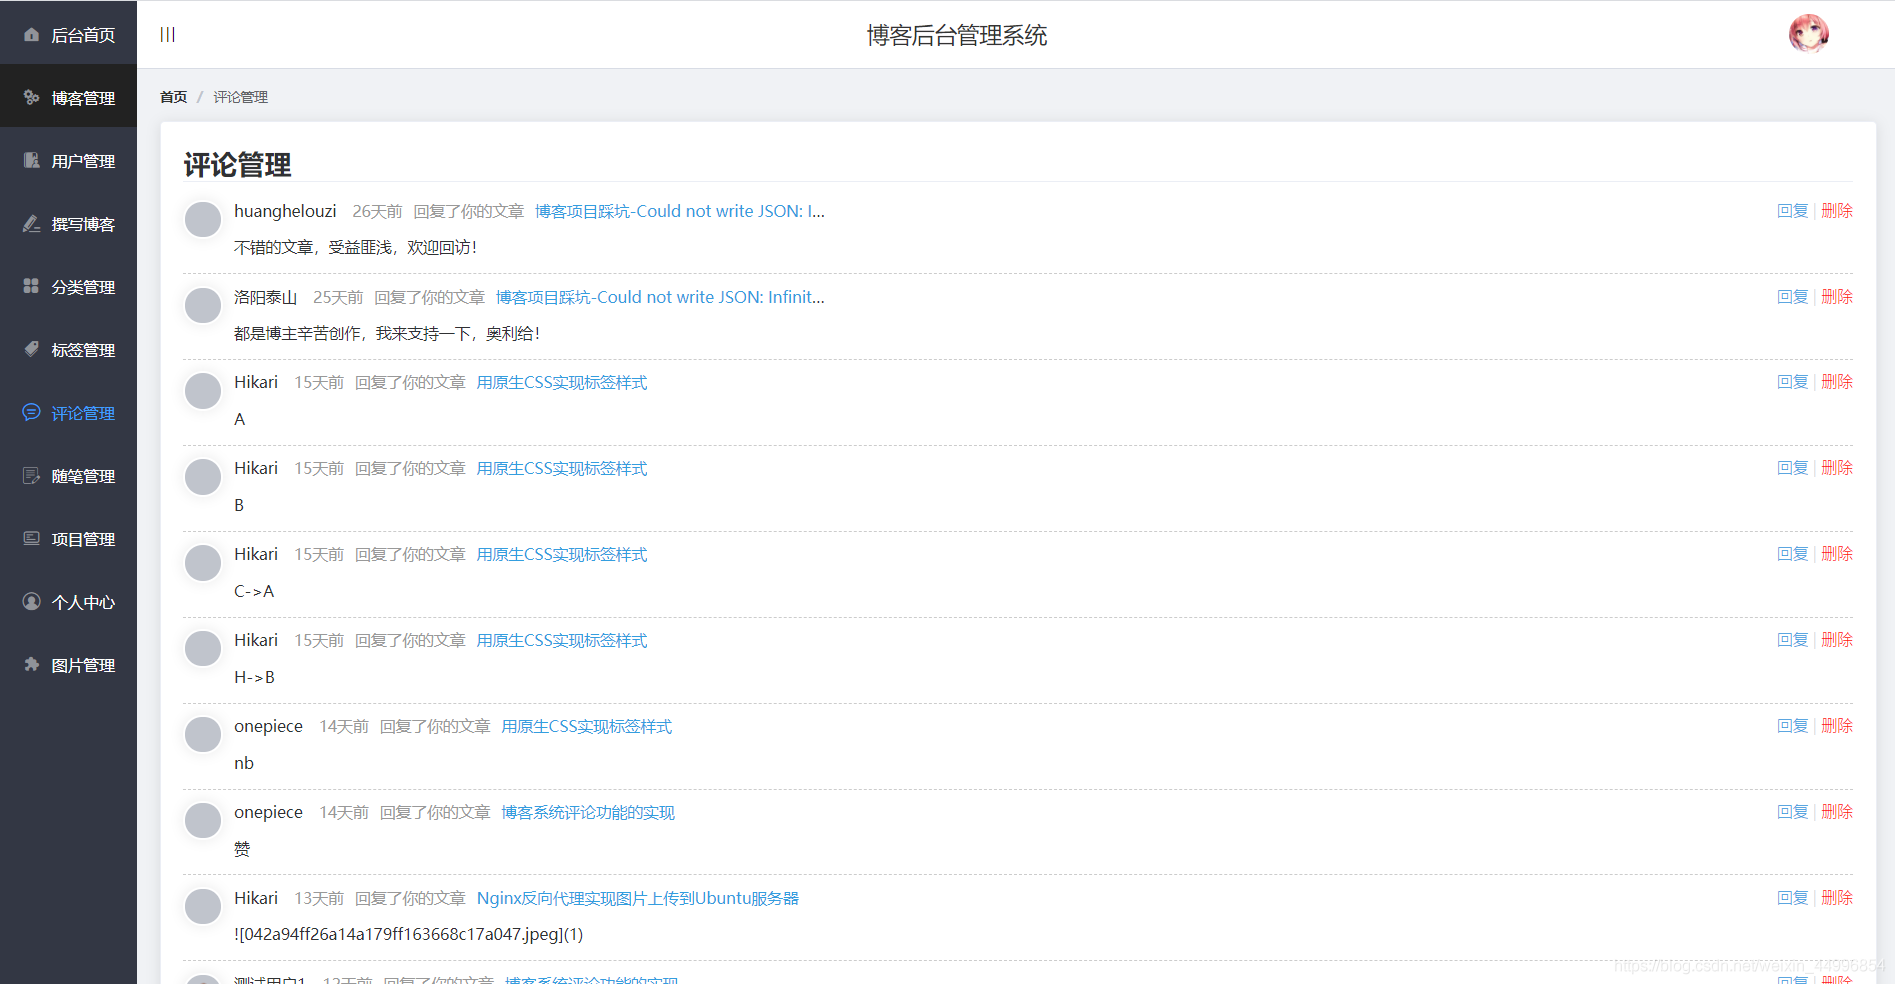Open 博客管理 menu item
The image size is (1895, 984).
point(68,98)
